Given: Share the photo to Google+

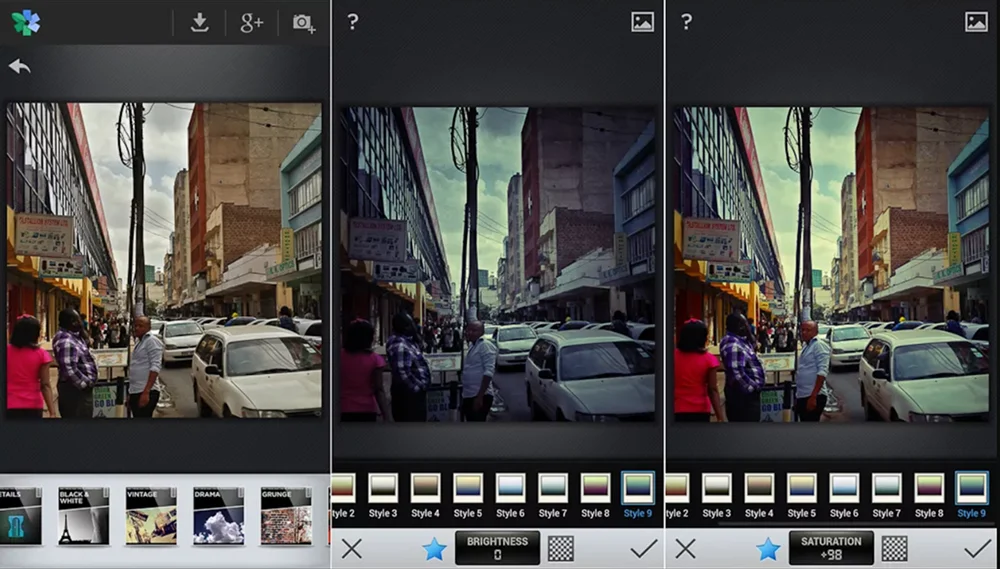Looking at the screenshot, I should click(x=251, y=23).
